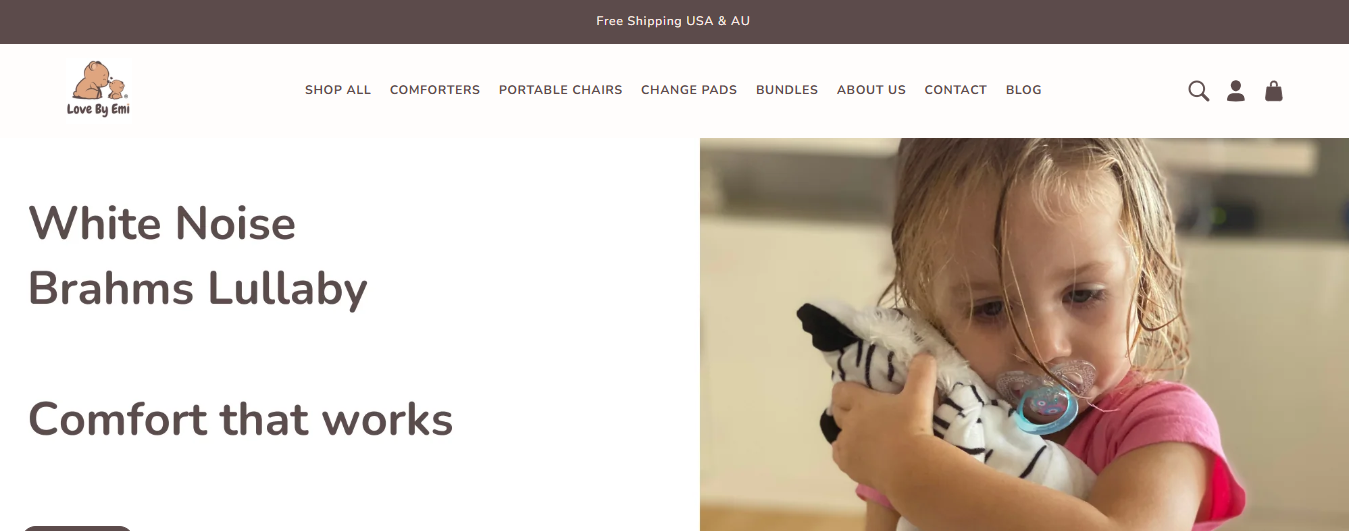Visit the ABOUT US page
The height and width of the screenshot is (531, 1349).
tap(871, 90)
